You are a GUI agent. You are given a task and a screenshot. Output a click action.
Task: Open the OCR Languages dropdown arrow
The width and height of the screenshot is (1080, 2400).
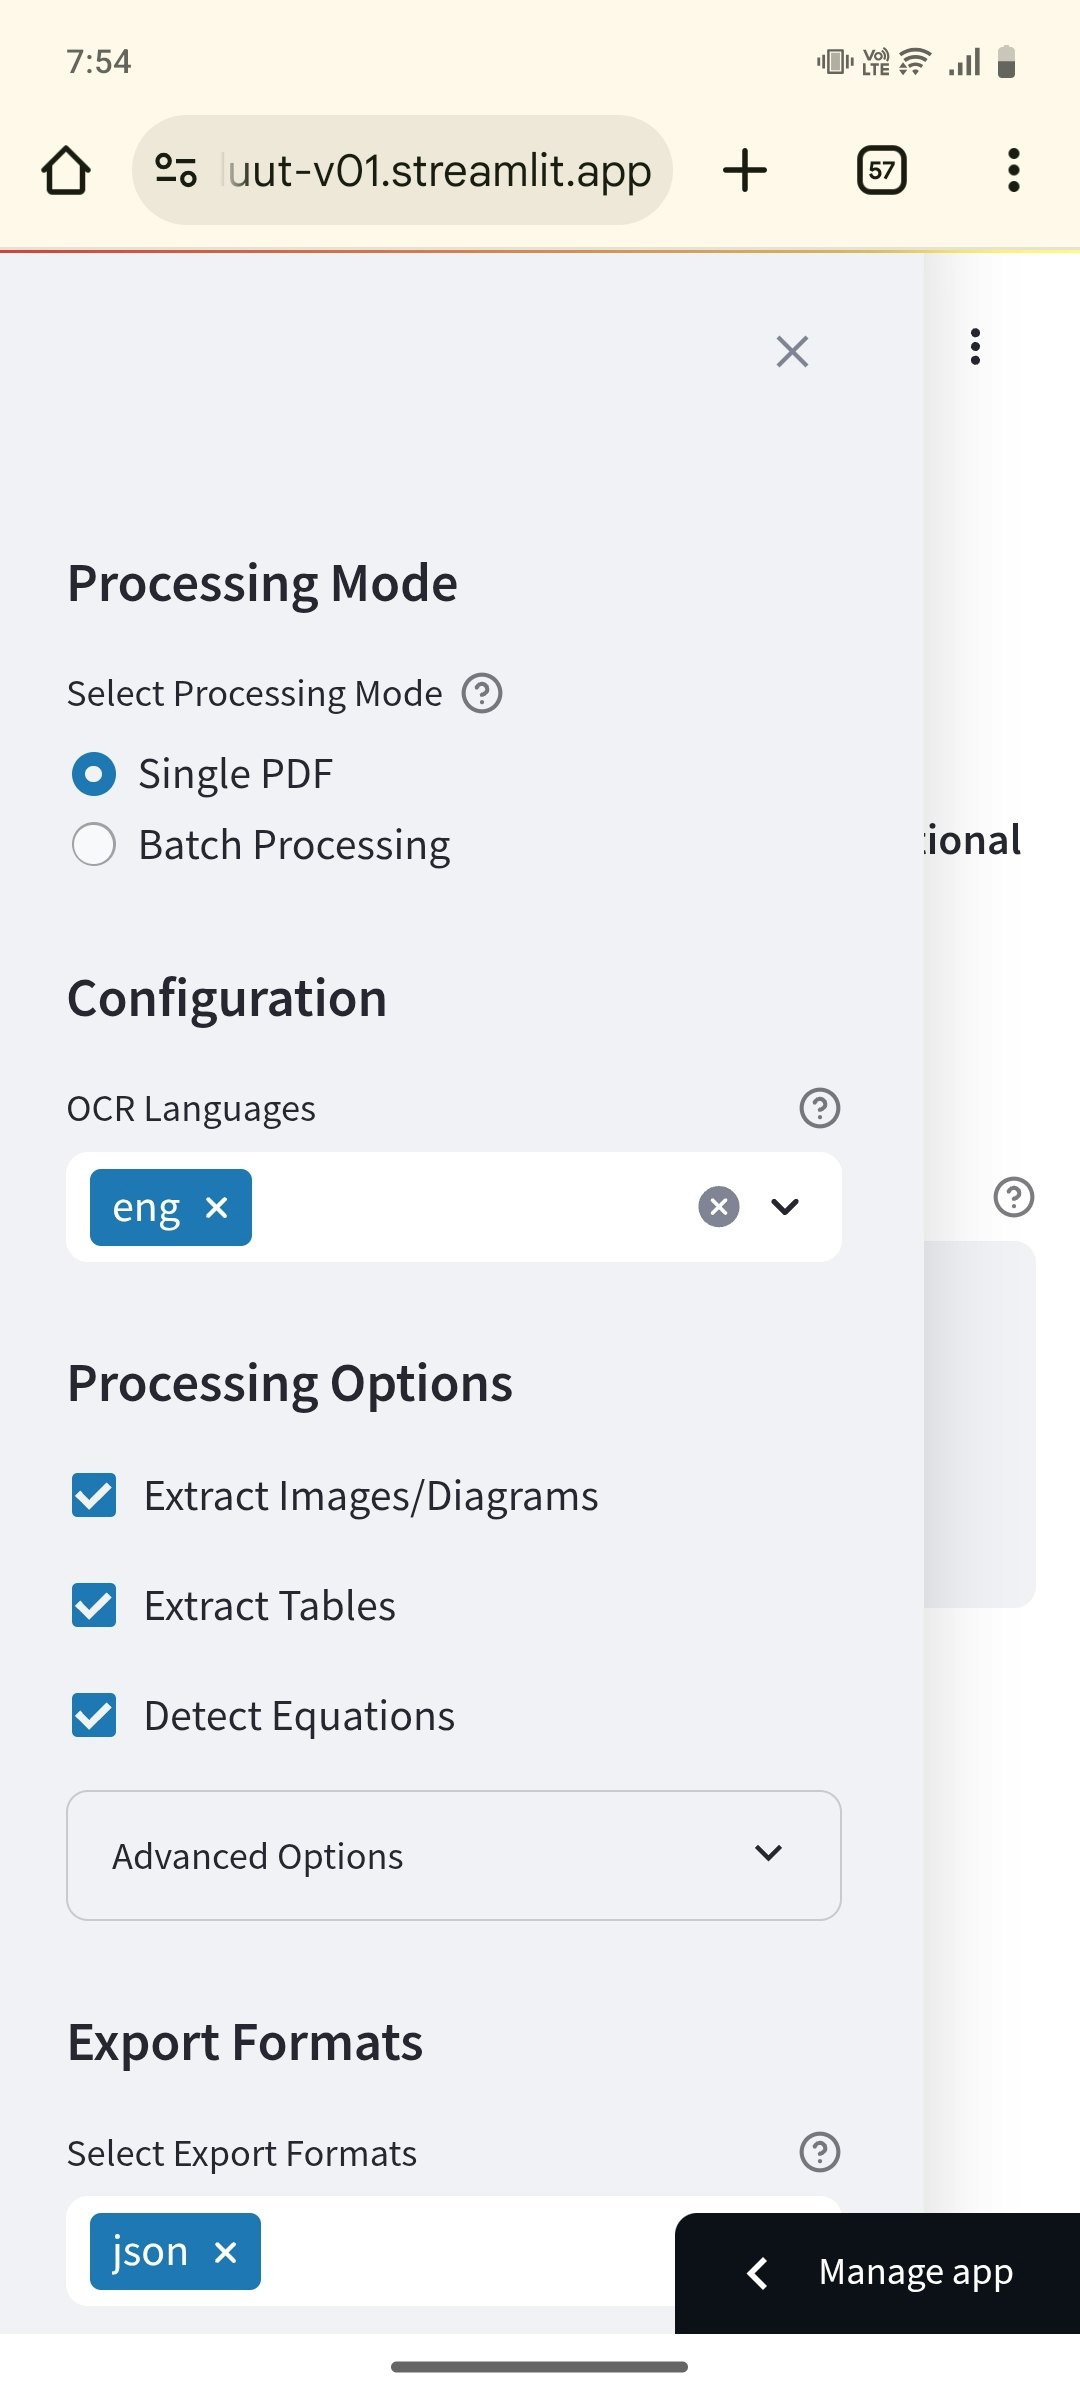pos(785,1207)
